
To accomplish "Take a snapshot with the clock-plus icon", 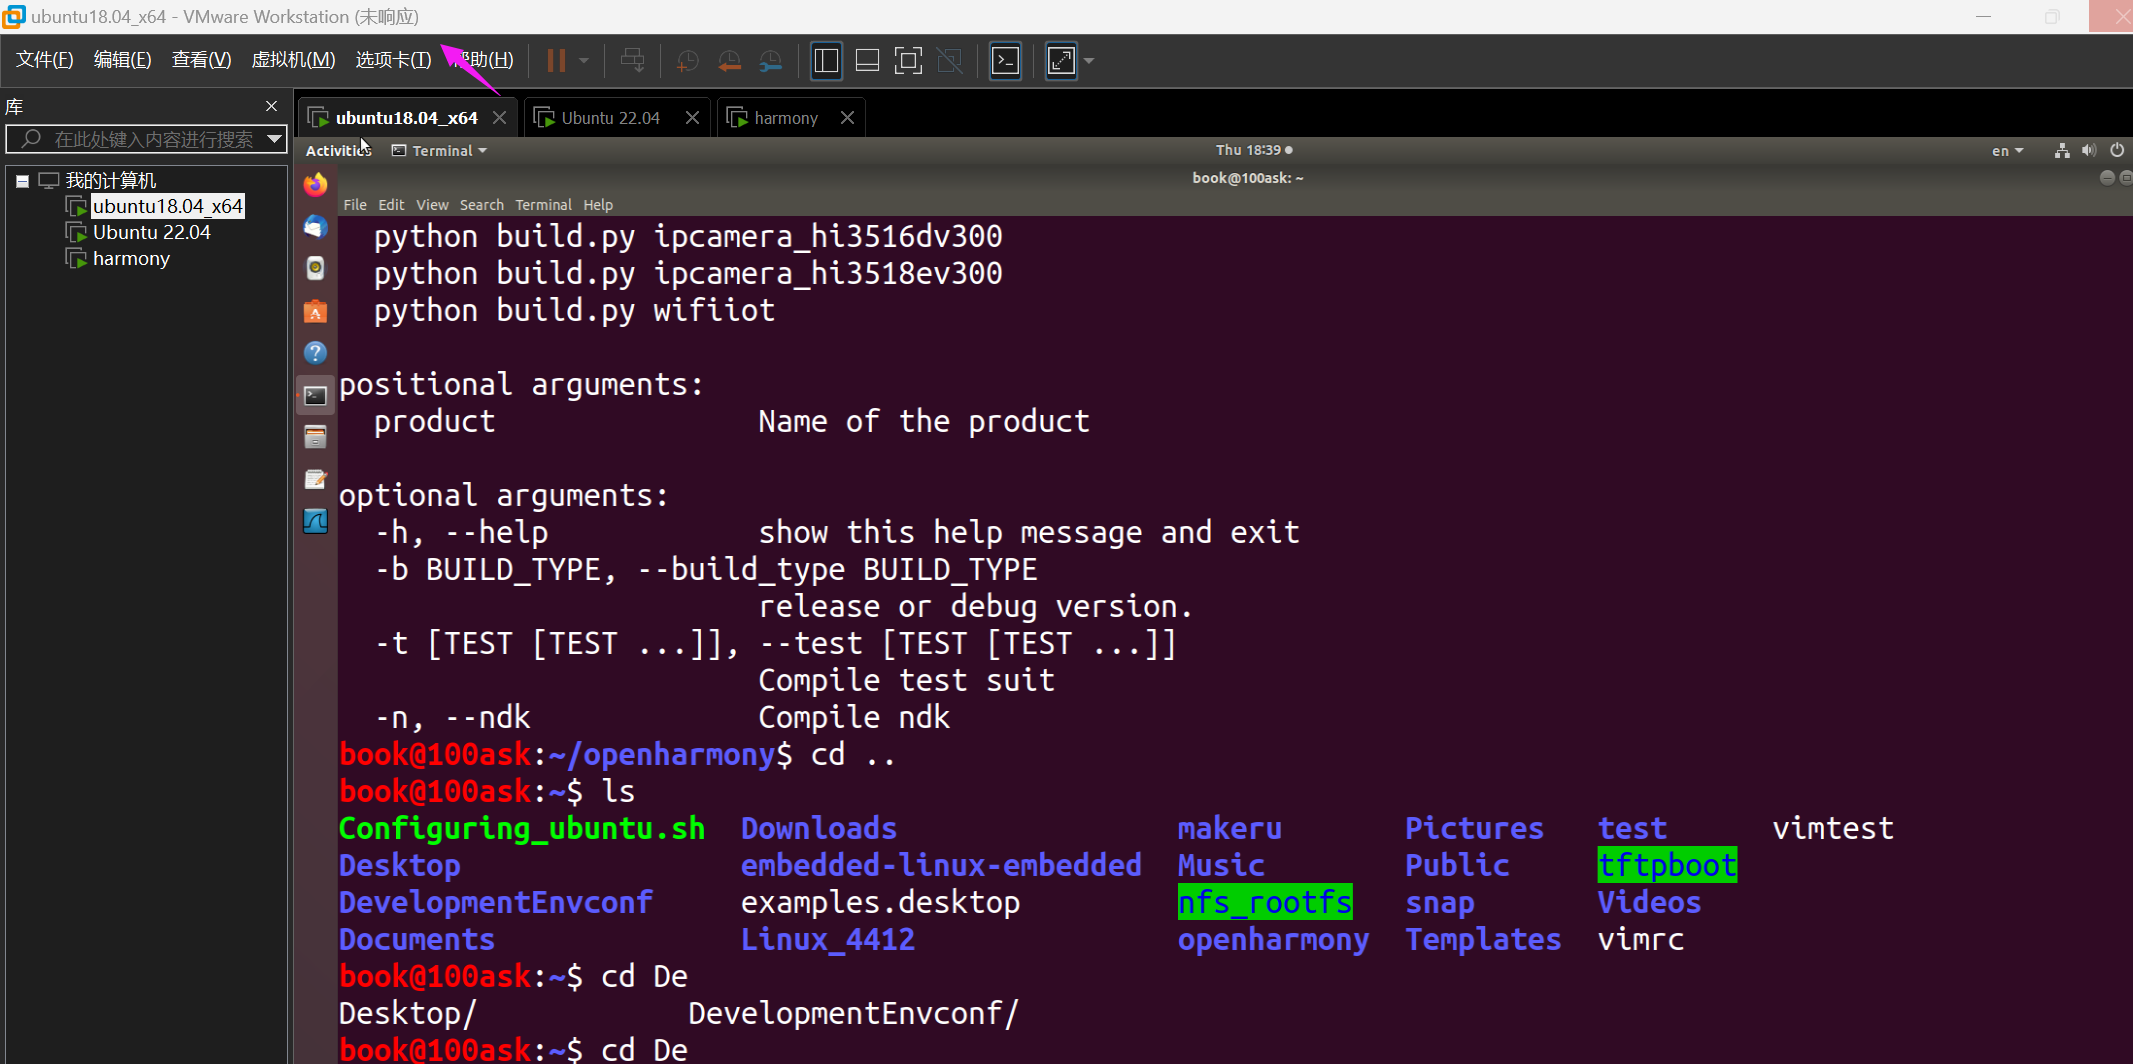I will (687, 61).
